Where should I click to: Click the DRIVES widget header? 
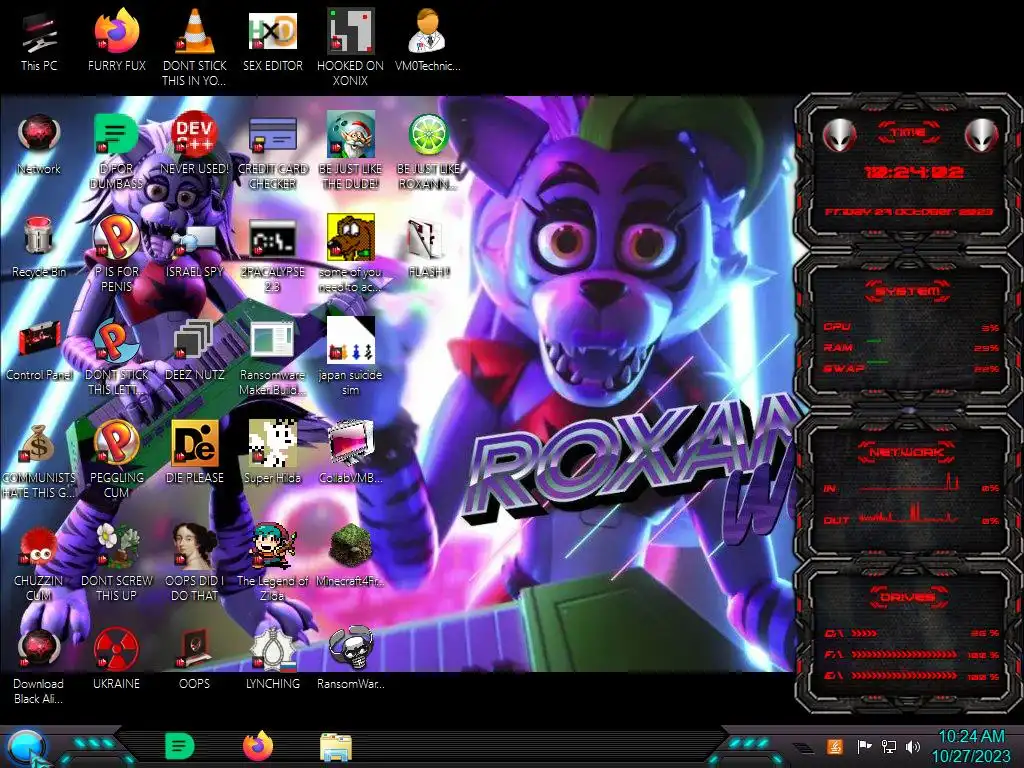[x=907, y=597]
